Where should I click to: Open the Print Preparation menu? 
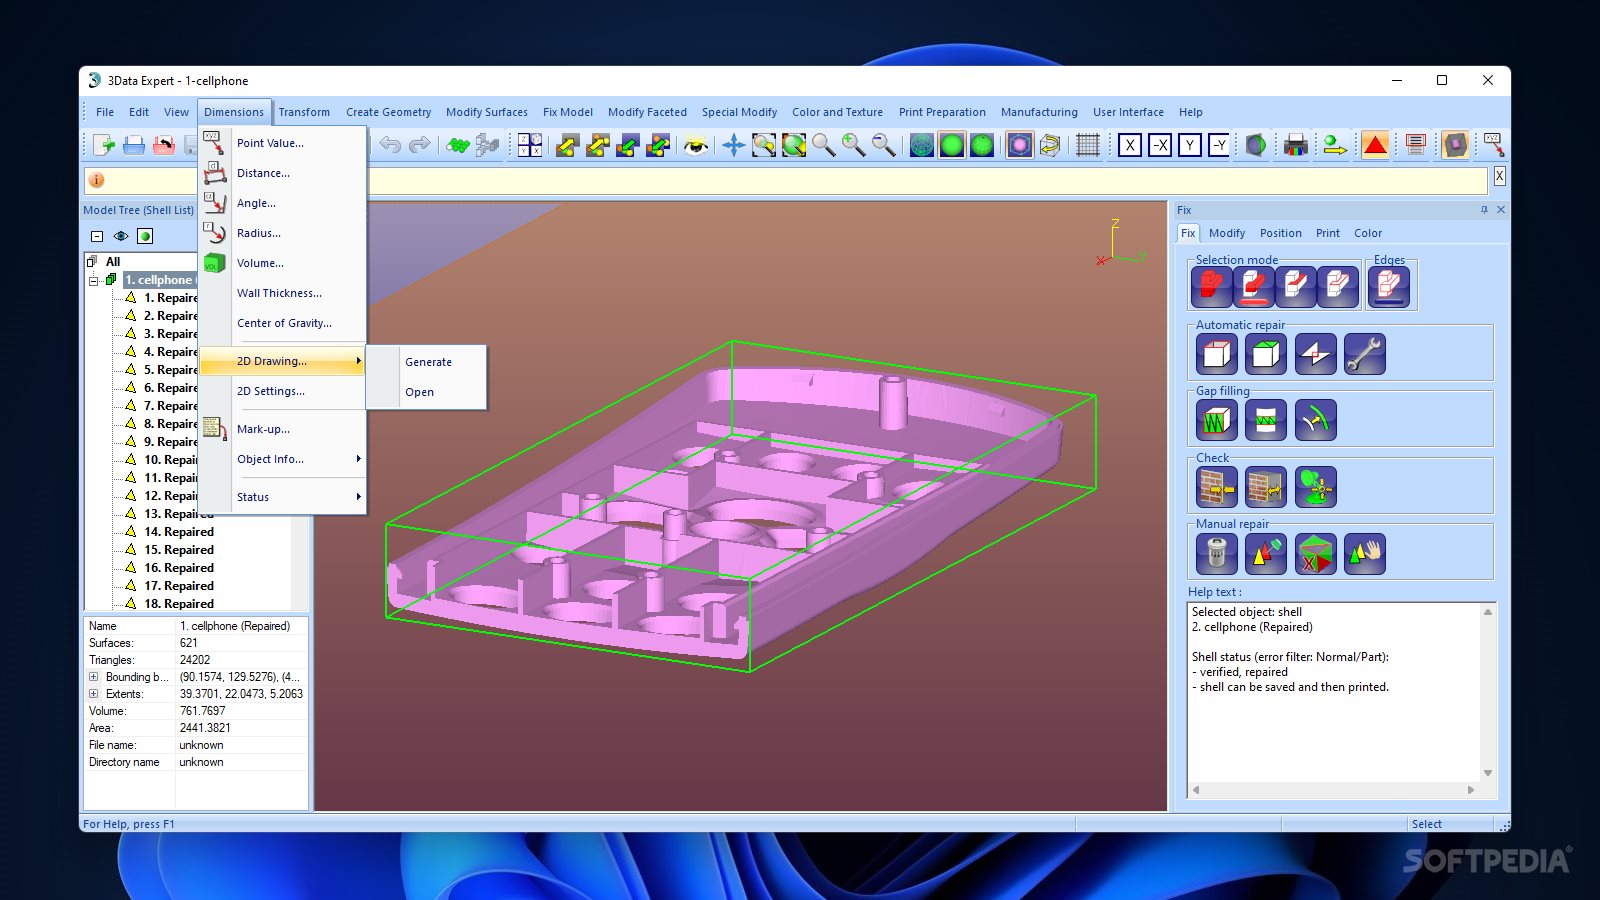pyautogui.click(x=942, y=112)
